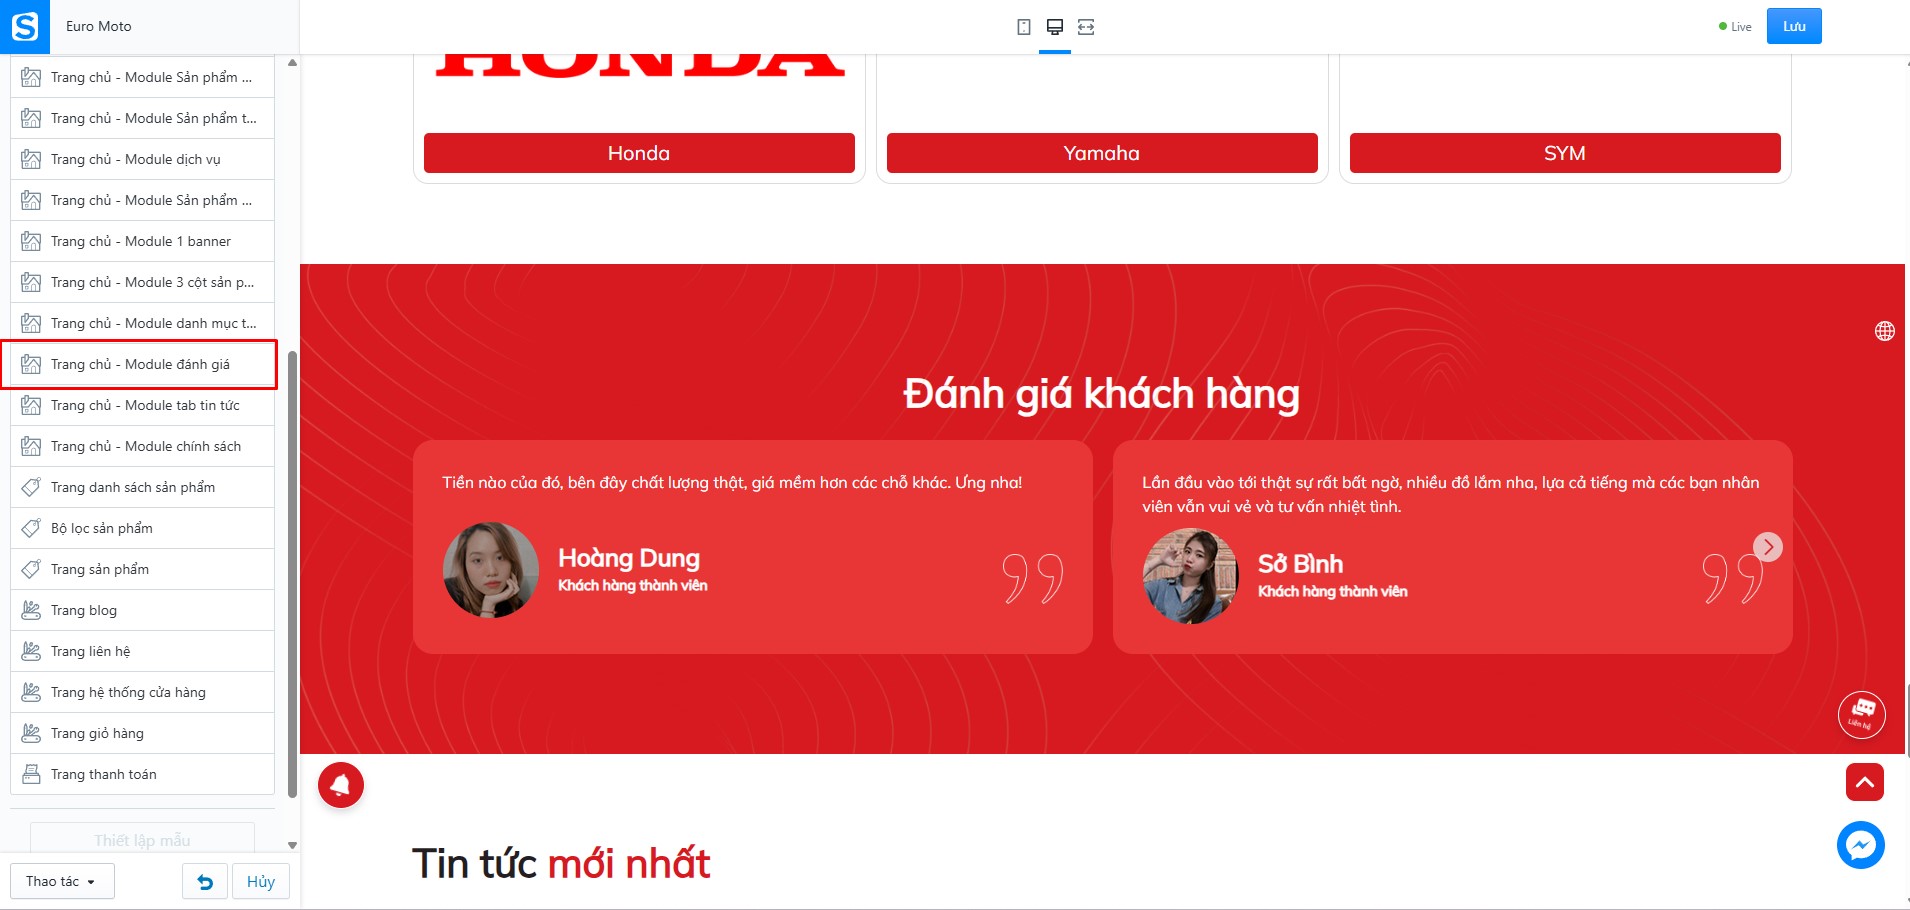Click the Thiết lập mẫu button
The height and width of the screenshot is (910, 1910).
tap(142, 839)
